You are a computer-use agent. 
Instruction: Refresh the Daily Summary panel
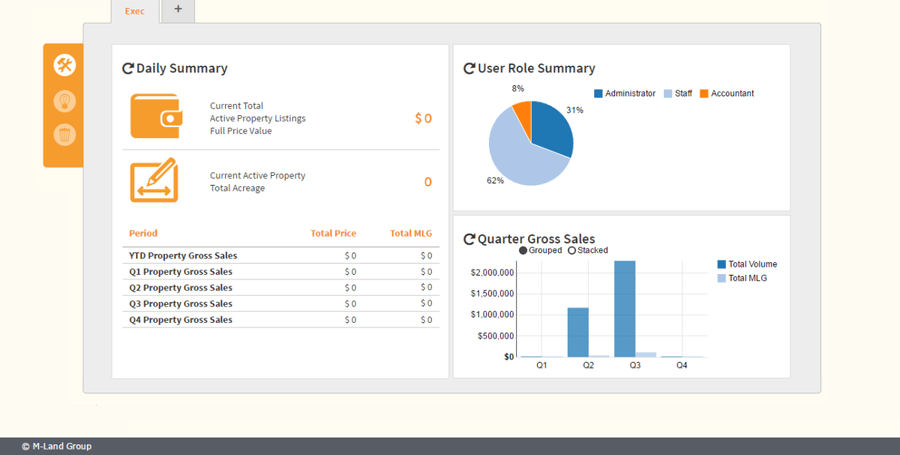click(x=128, y=69)
